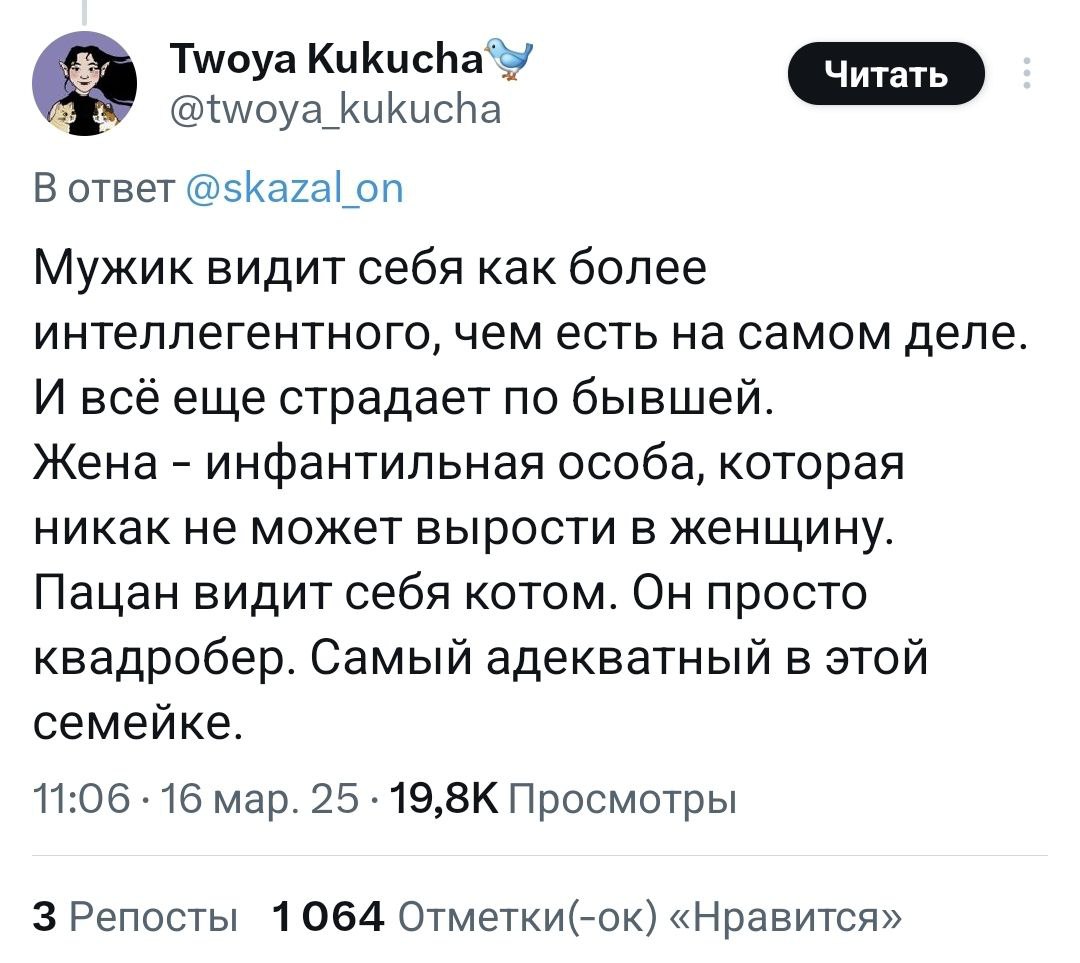Click the tweet line starting with "Мужик видит"
Viewport: 1080px width, 963px height.
pyautogui.click(x=370, y=268)
